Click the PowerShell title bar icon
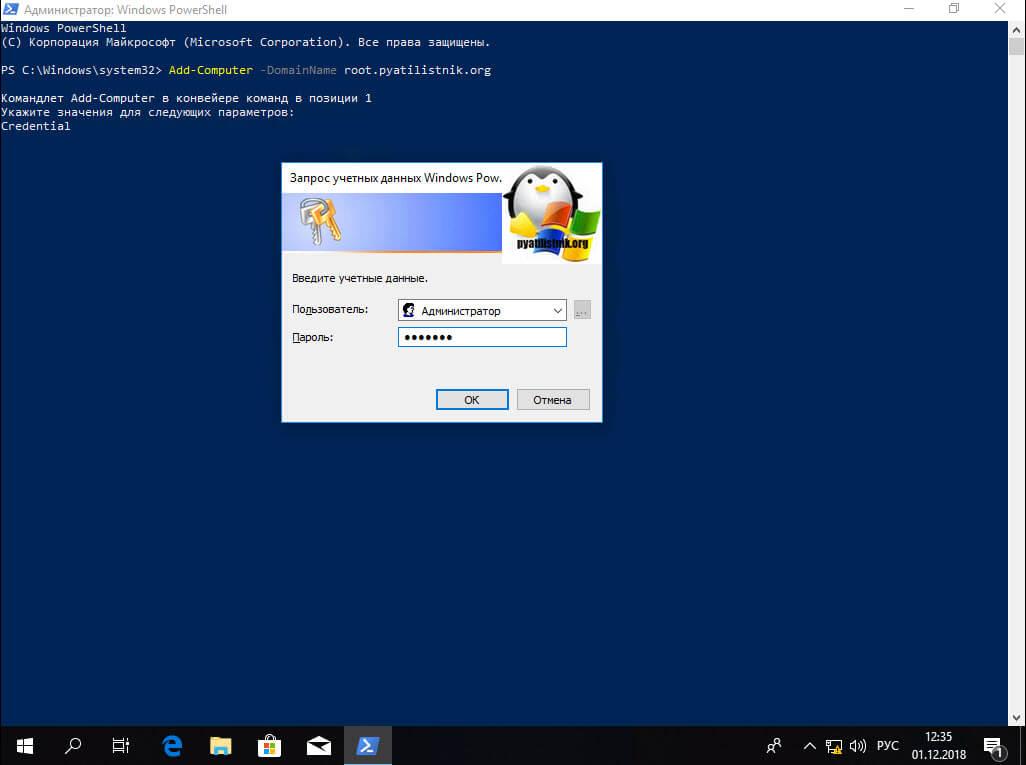Screen dimensions: 1026x765 pyautogui.click(x=10, y=9)
